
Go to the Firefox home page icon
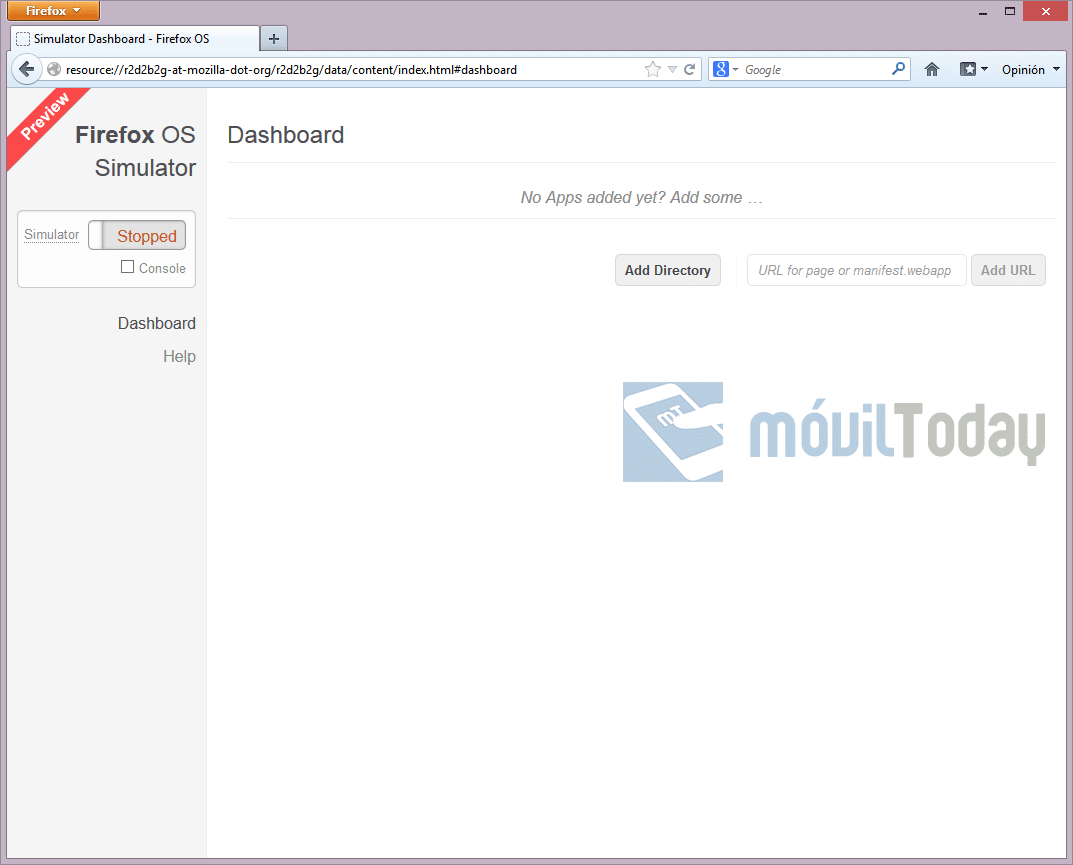(x=932, y=70)
